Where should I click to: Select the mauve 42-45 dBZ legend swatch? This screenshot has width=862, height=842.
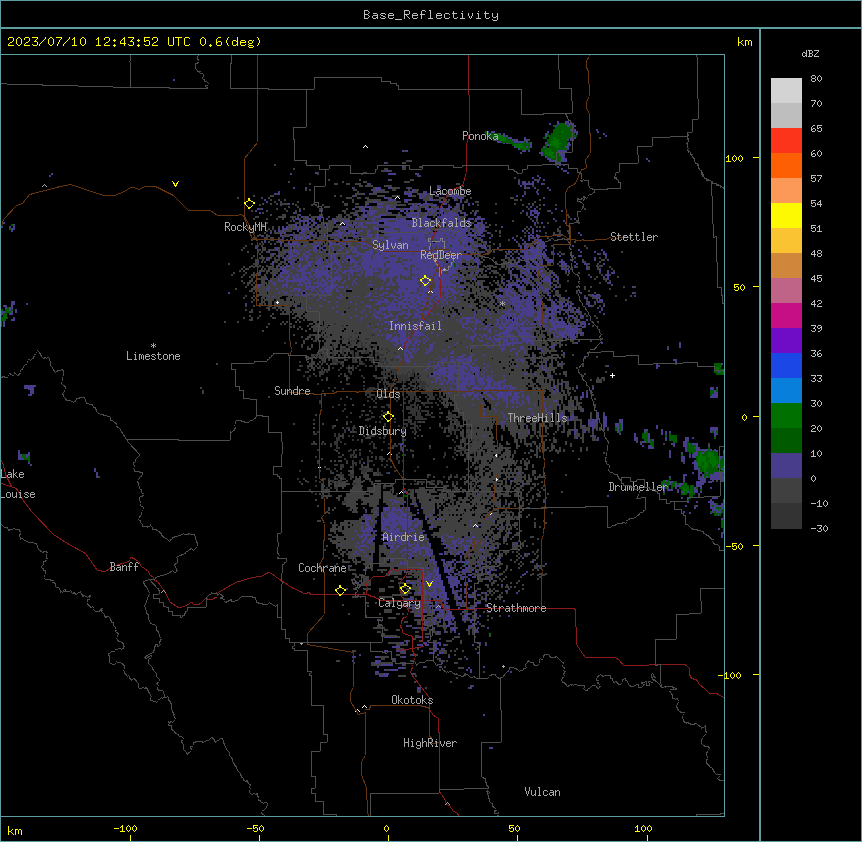tap(786, 290)
